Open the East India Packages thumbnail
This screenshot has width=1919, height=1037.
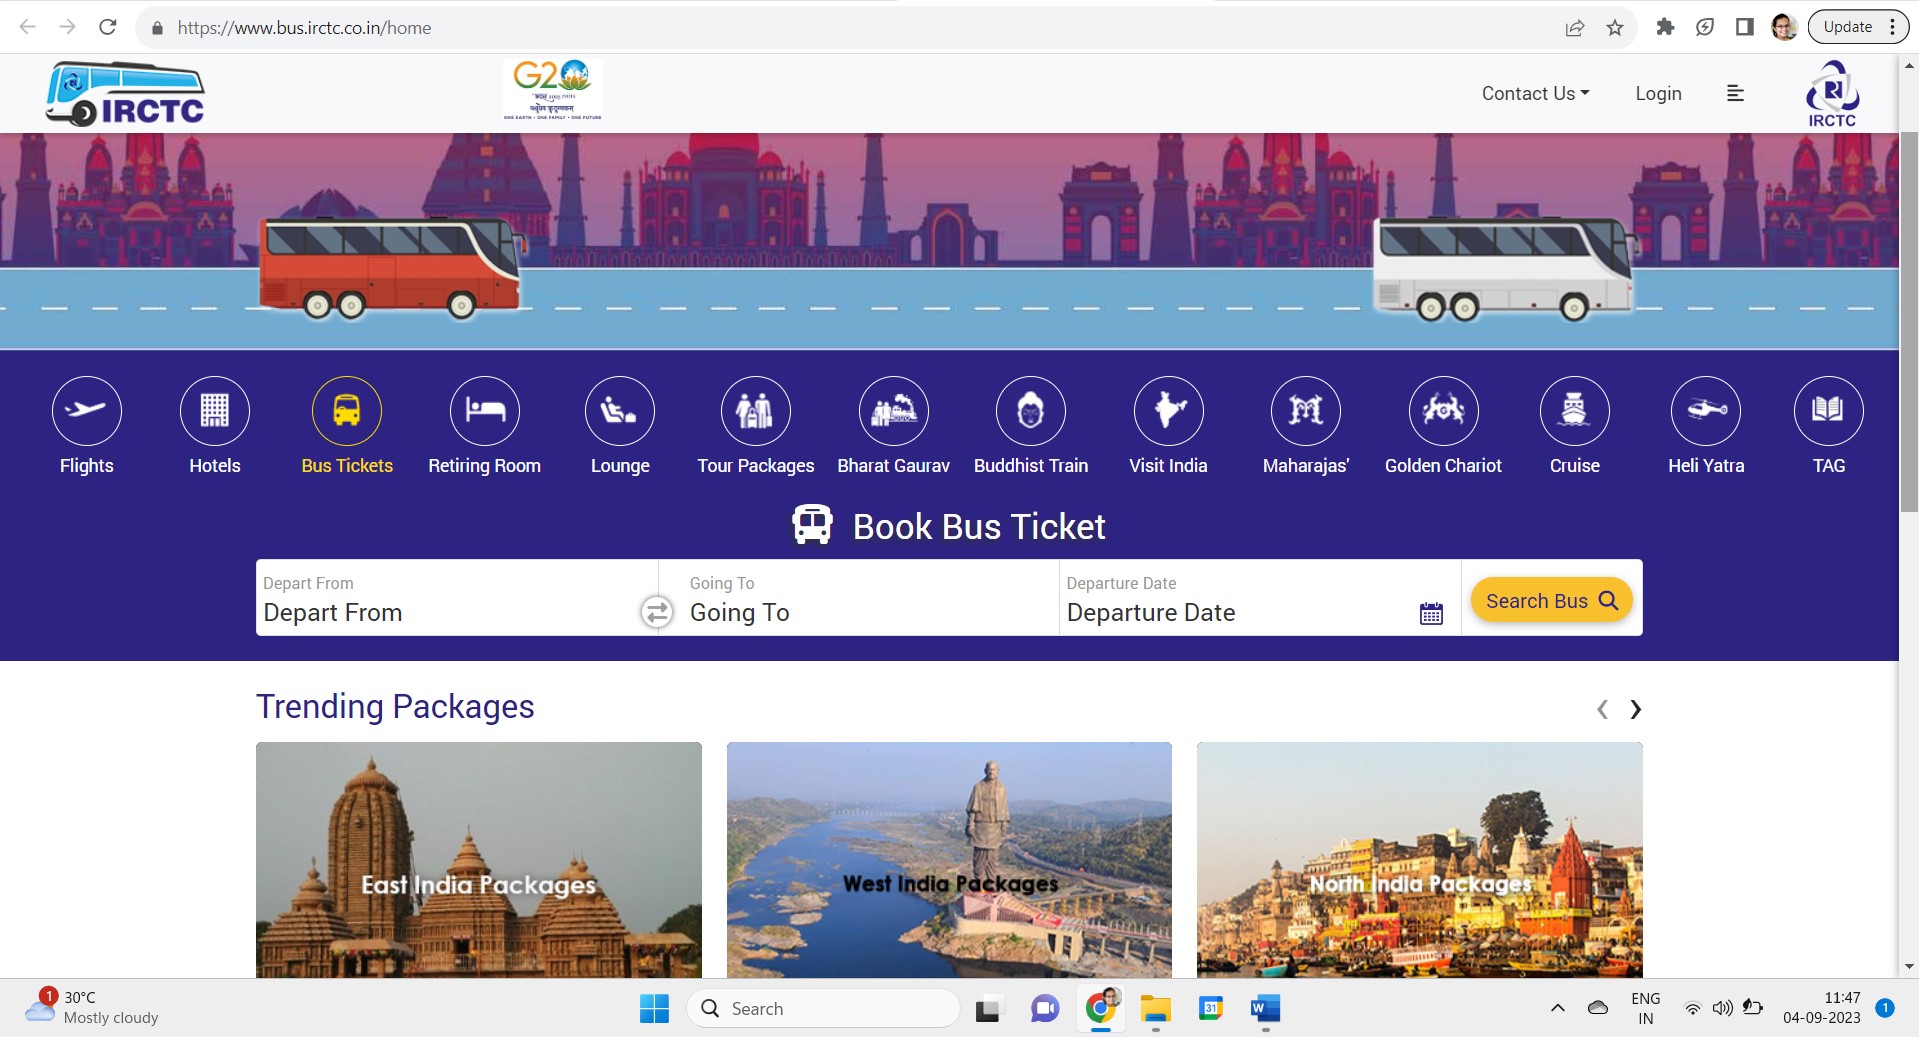tap(478, 859)
